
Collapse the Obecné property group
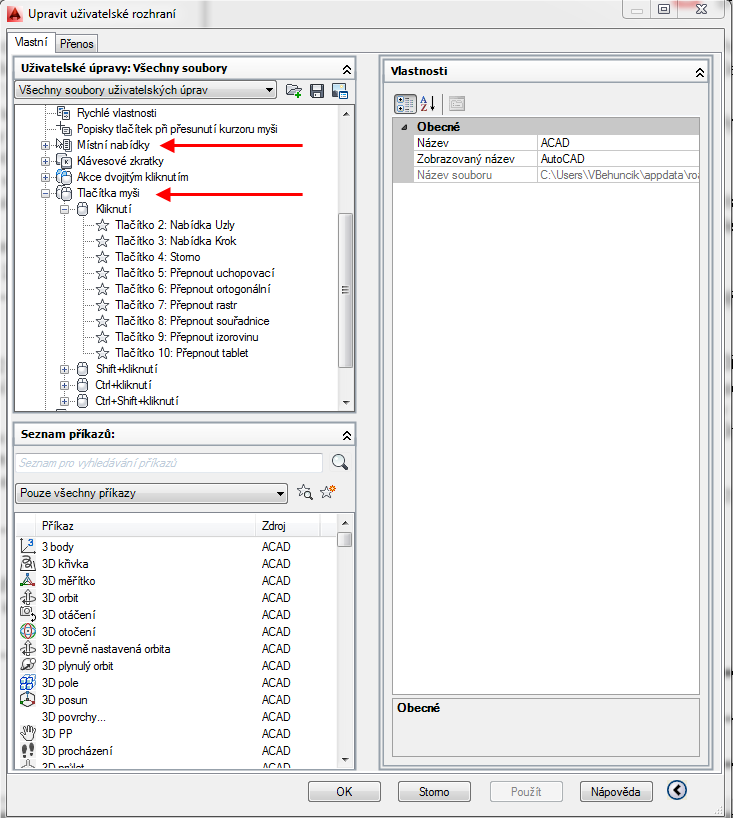coord(404,127)
